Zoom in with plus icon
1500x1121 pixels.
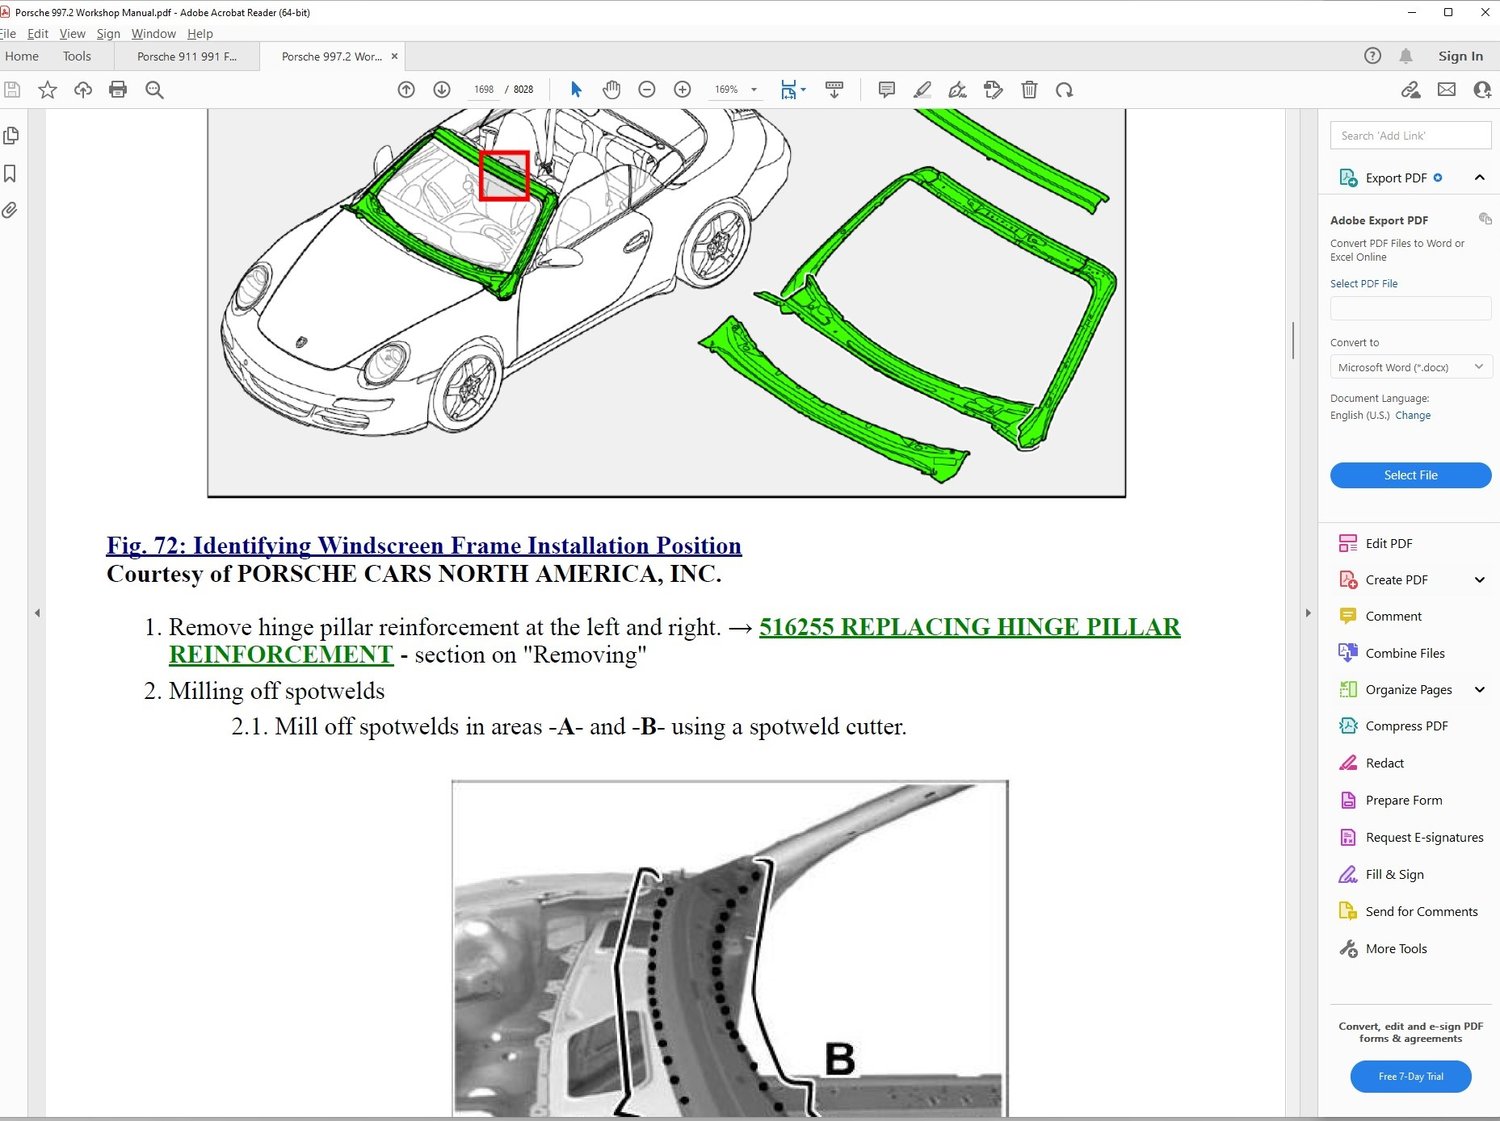tap(682, 90)
